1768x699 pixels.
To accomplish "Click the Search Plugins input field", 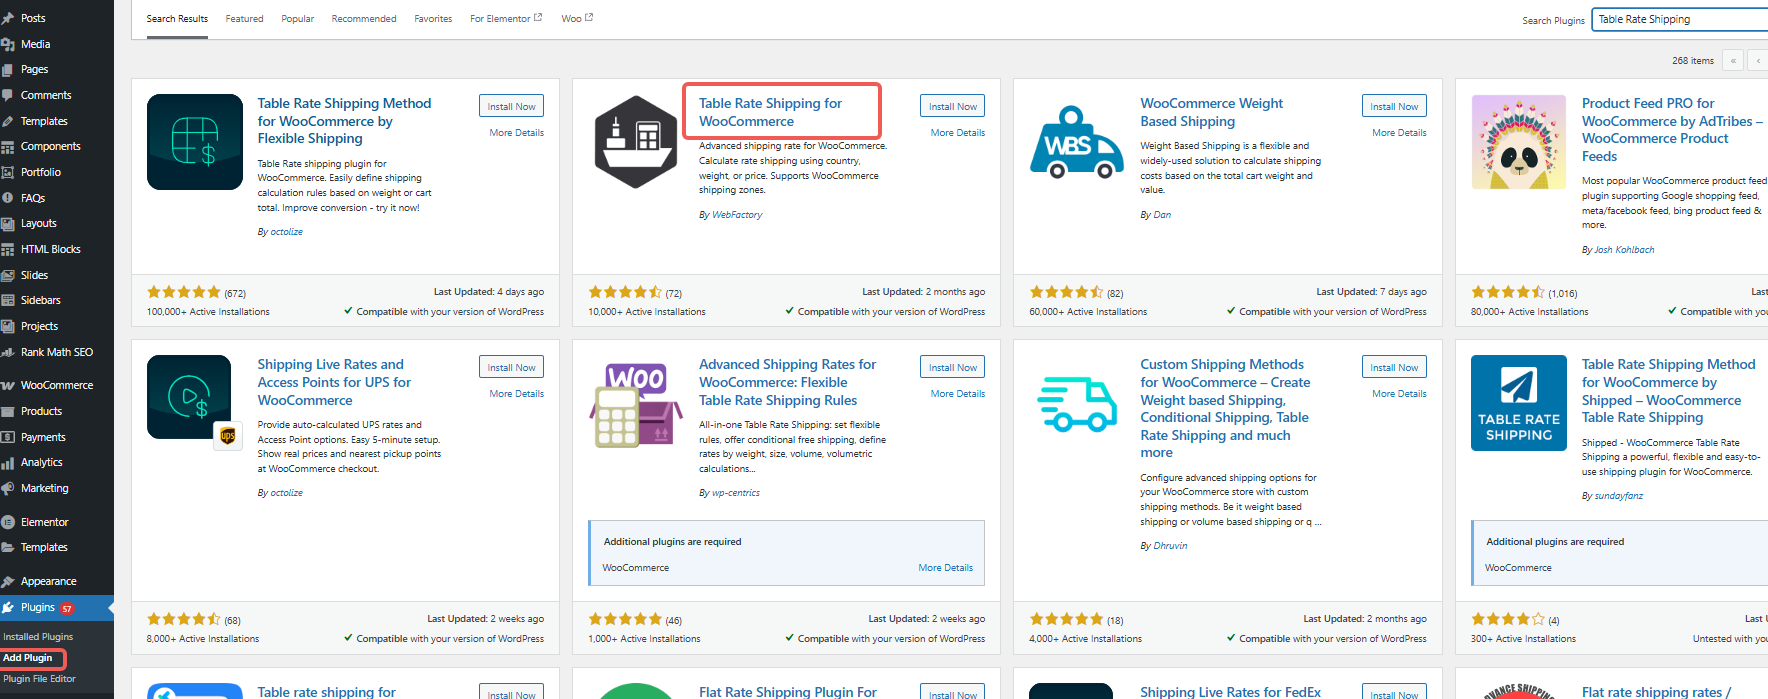I will (x=1680, y=19).
